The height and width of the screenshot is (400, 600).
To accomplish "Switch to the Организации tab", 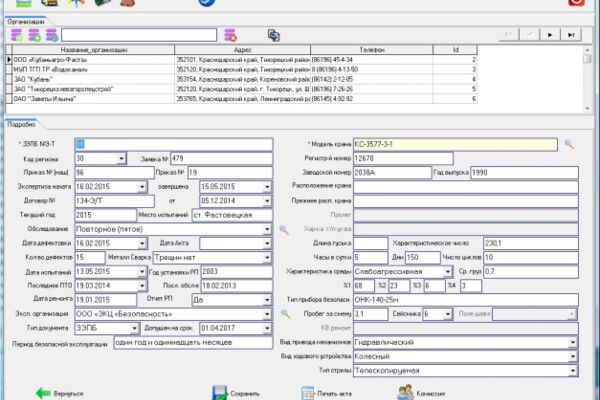I will 26,22.
